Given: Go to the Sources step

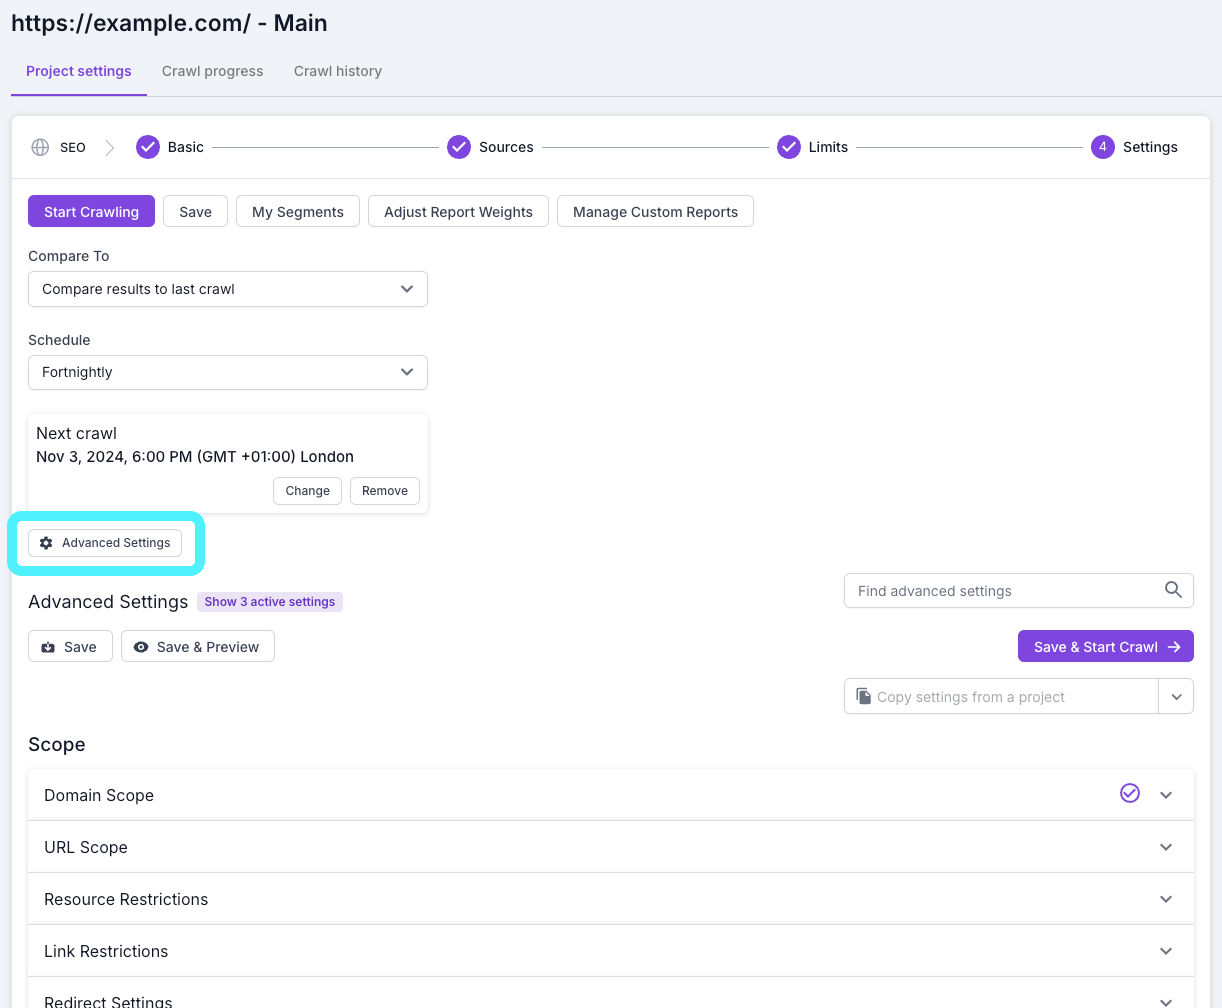Looking at the screenshot, I should (x=506, y=147).
